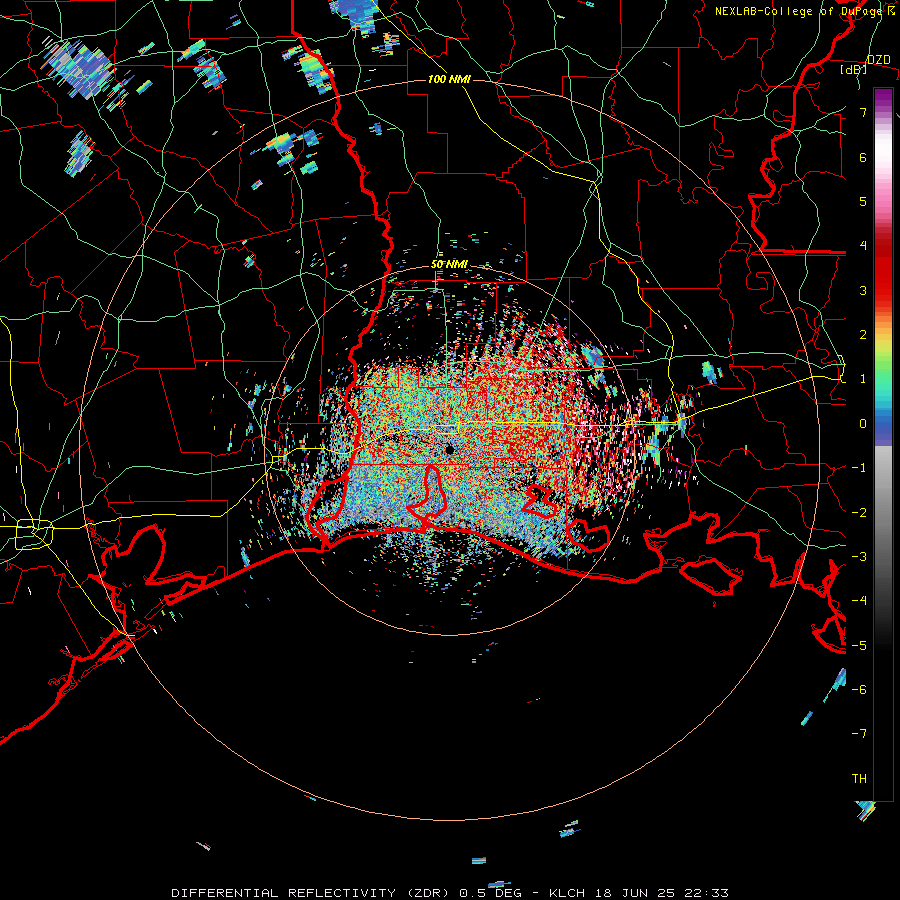This screenshot has height=900, width=900.
Task: Click the -7 value on color scale
Action: (x=859, y=734)
